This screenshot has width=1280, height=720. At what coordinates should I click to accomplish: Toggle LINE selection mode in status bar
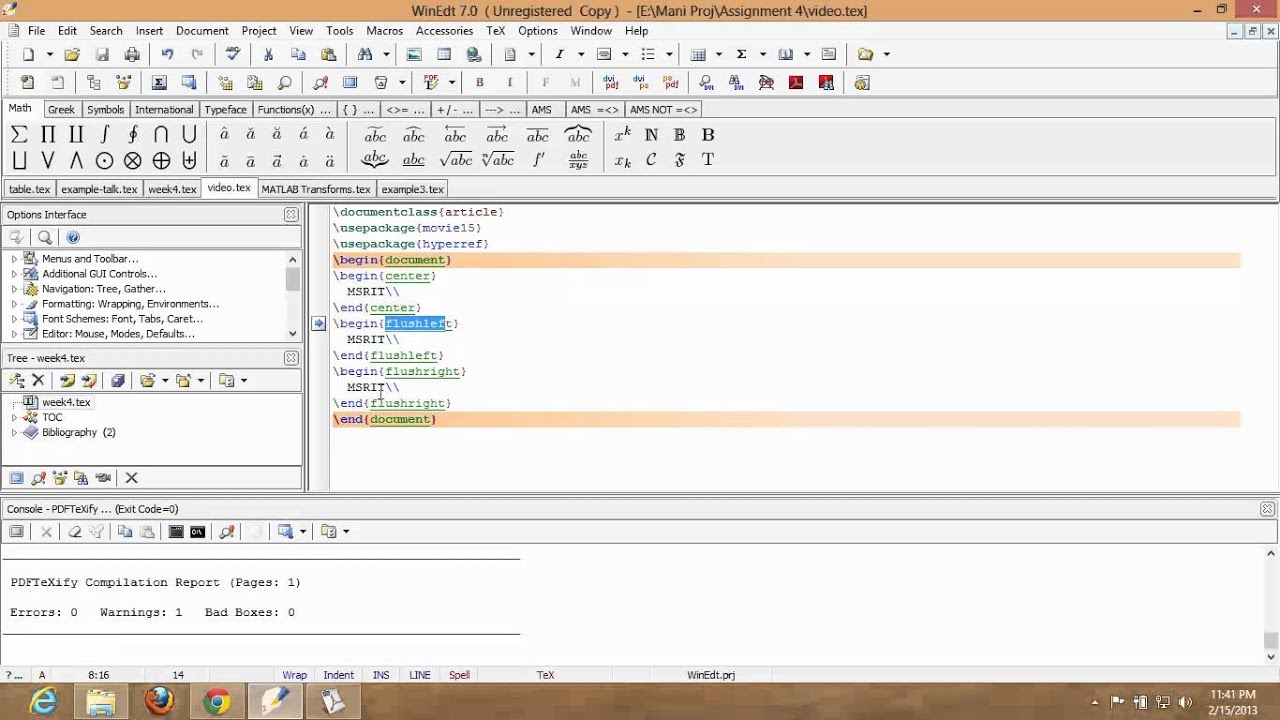[420, 675]
